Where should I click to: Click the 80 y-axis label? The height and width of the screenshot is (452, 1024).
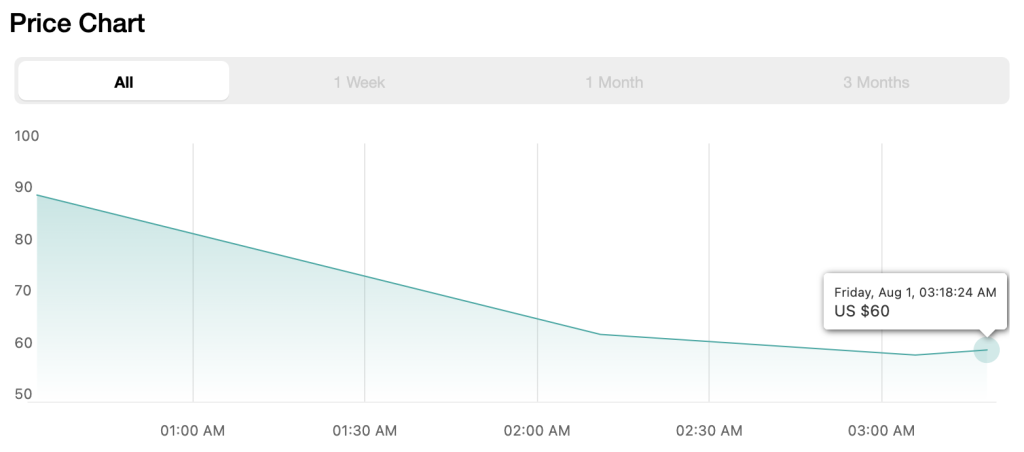pyautogui.click(x=23, y=239)
